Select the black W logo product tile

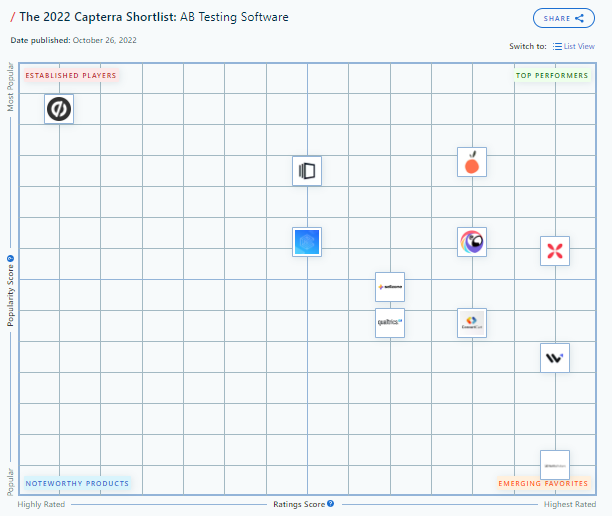pos(555,358)
